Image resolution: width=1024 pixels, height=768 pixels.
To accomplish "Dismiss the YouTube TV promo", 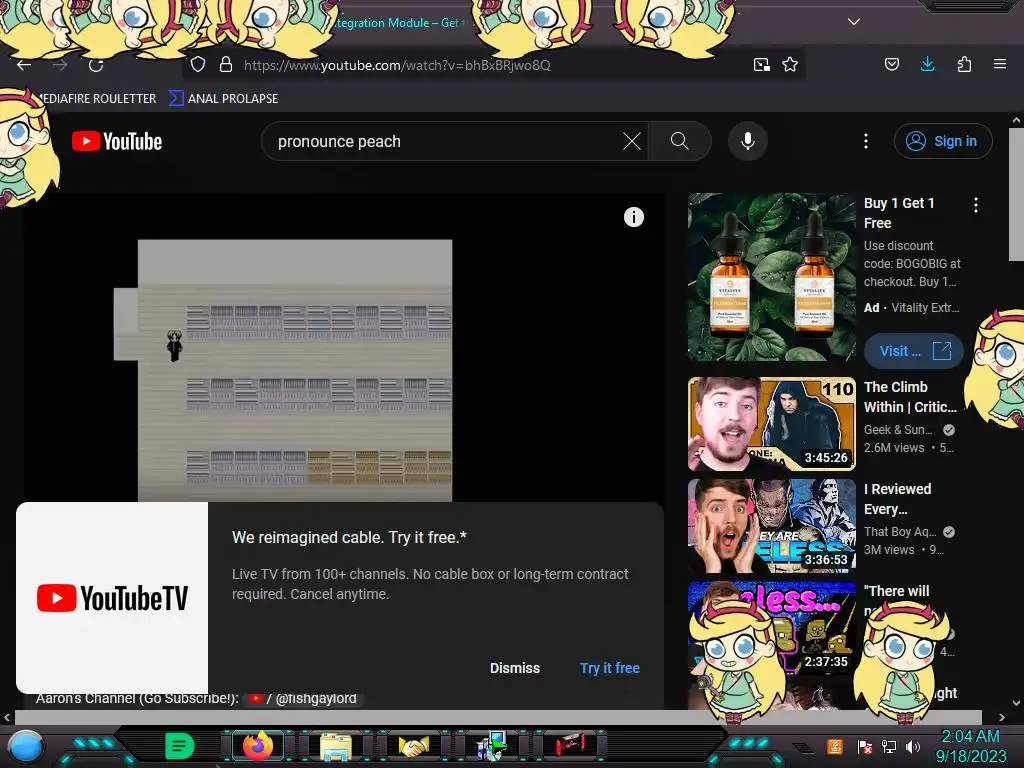I will tap(515, 668).
